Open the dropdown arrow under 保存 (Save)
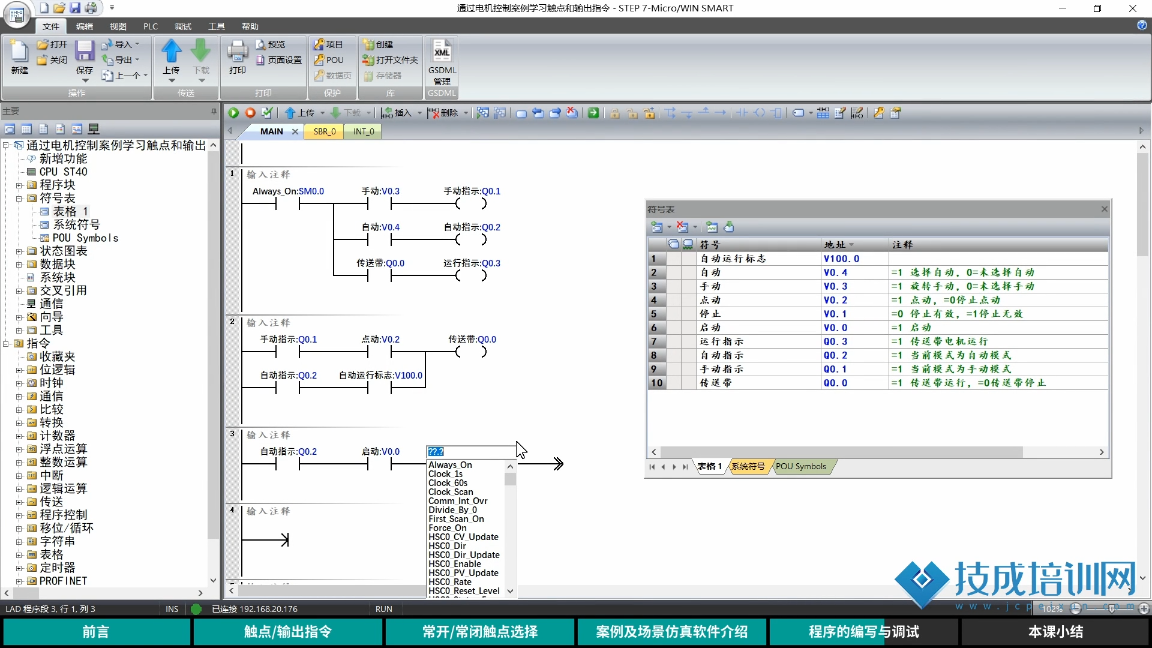1152x648 pixels. coord(84,81)
